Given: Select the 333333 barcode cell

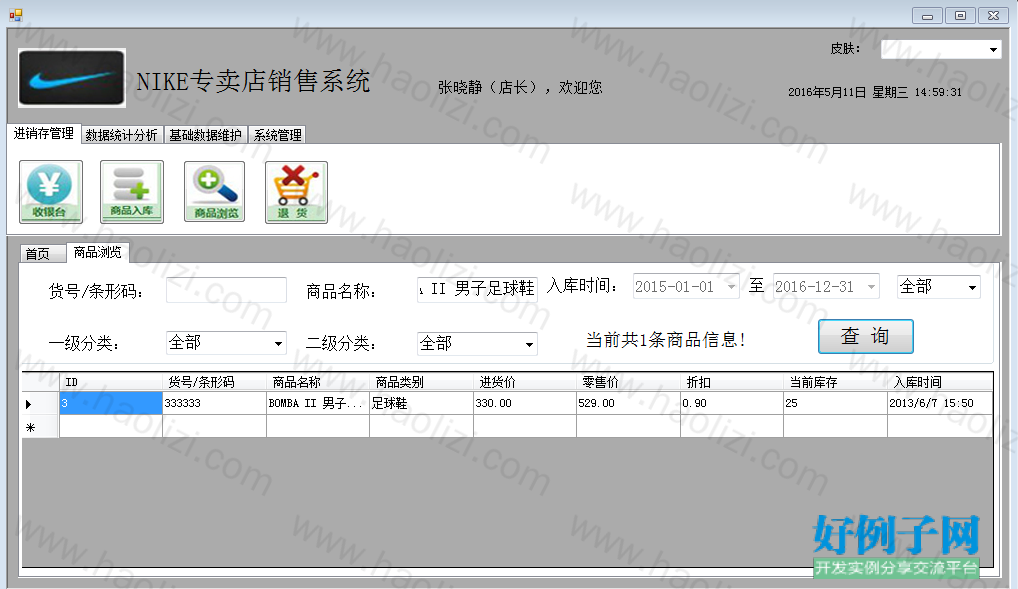Looking at the screenshot, I should (x=214, y=403).
